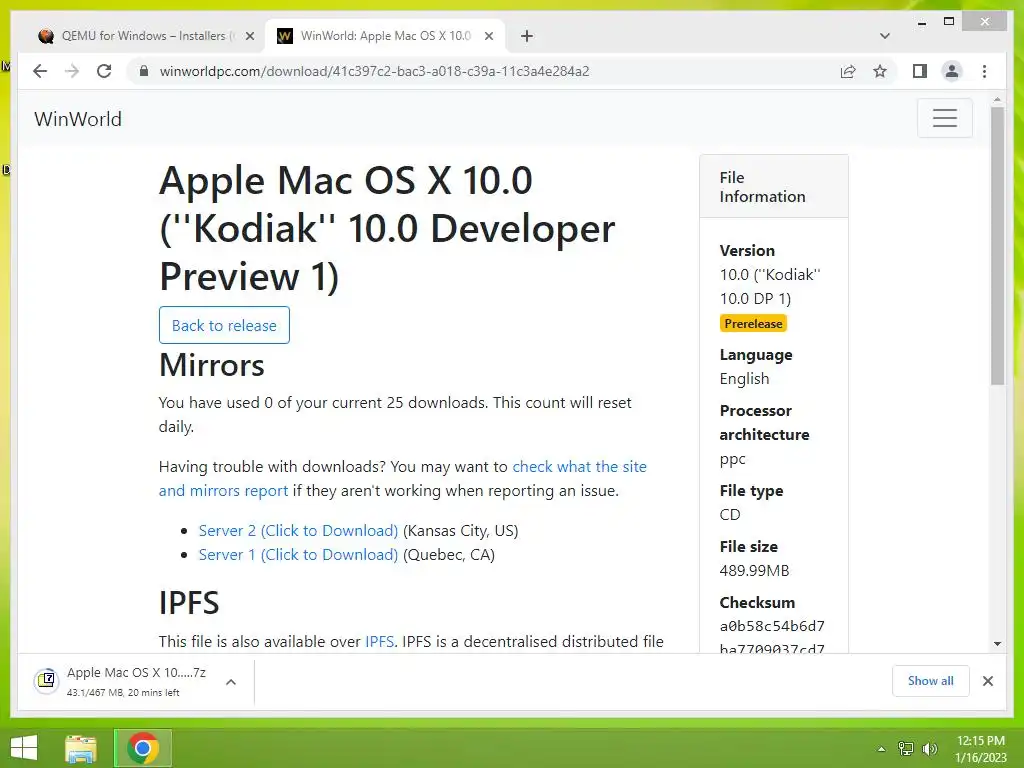This screenshot has width=1024, height=768.
Task: Click the address bar URL
Action: pos(374,71)
